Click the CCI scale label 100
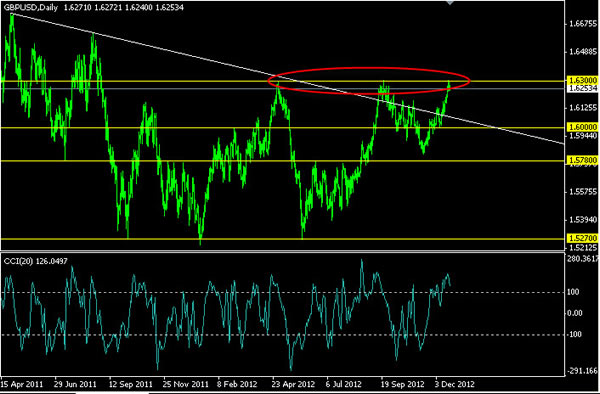This screenshot has width=600, height=394. (x=573, y=292)
